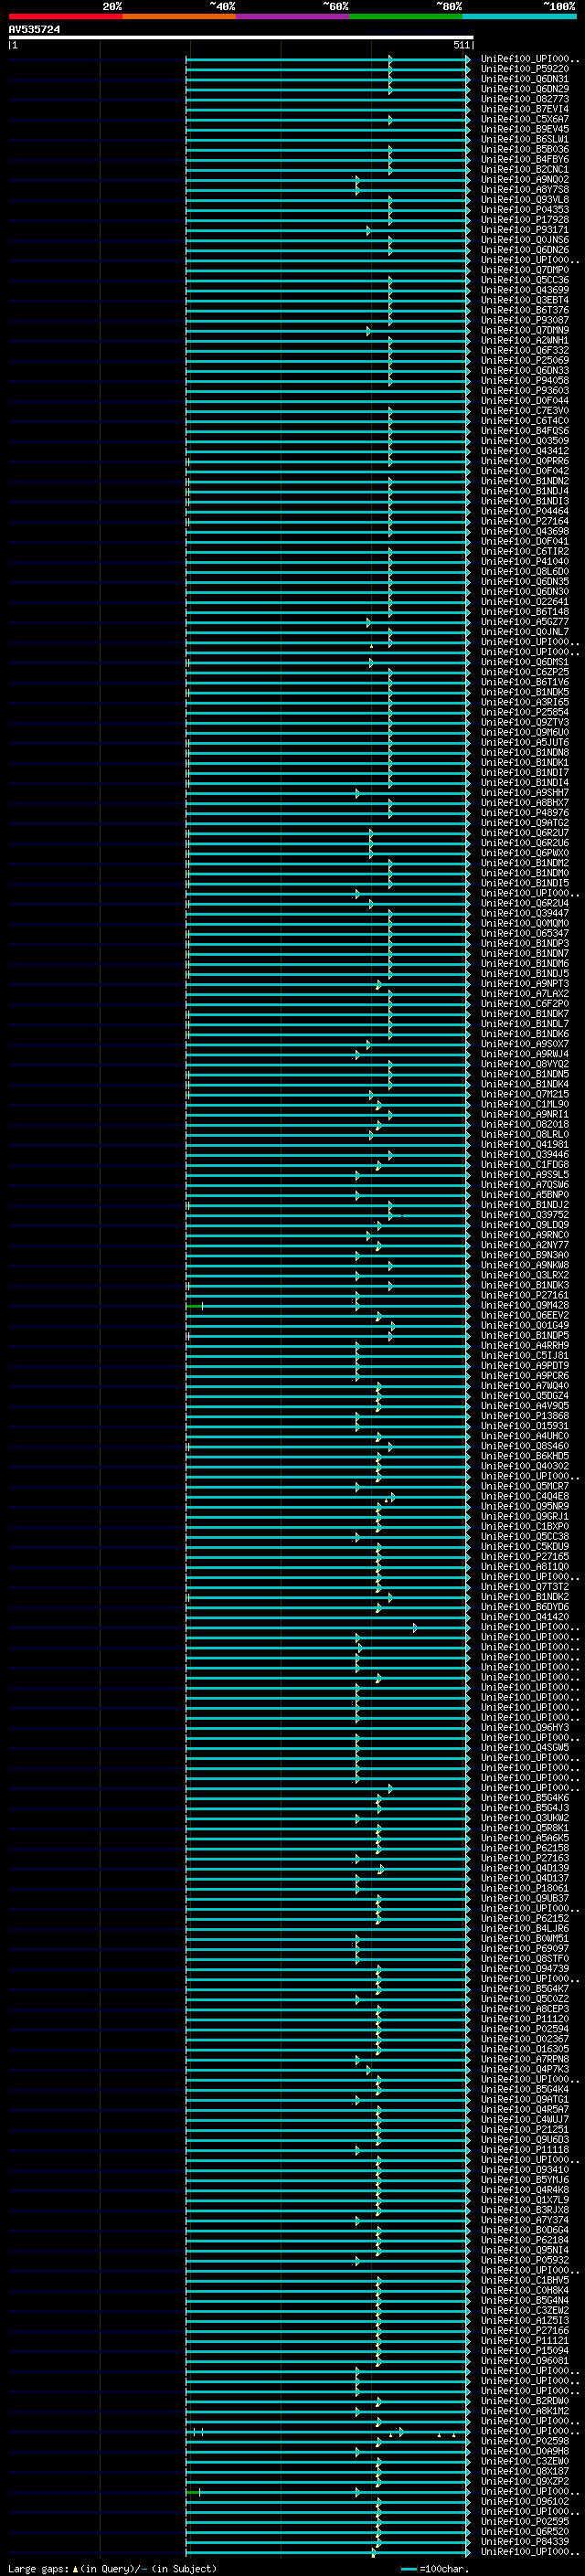The width and height of the screenshot is (585, 2576).
Task: Select the label UniRef100_B5B036
Action: point(525,150)
